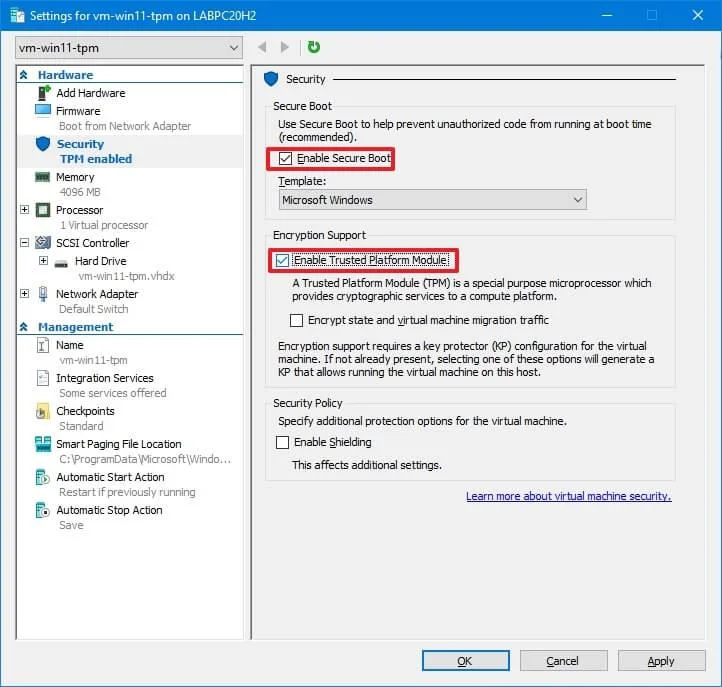Expand the Processor tree node
This screenshot has height=687, width=722.
24,210
